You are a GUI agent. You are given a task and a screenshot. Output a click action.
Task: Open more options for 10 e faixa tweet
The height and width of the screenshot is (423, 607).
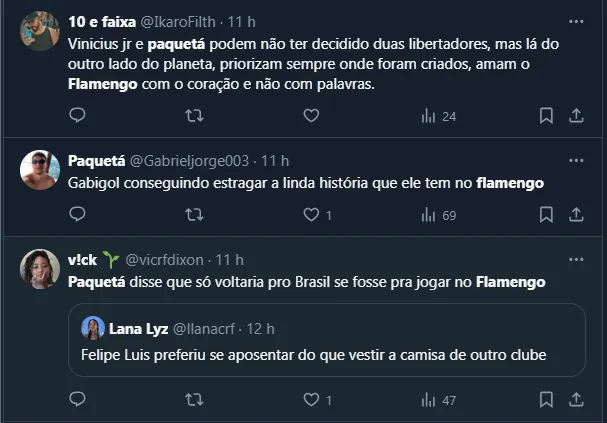tap(576, 20)
